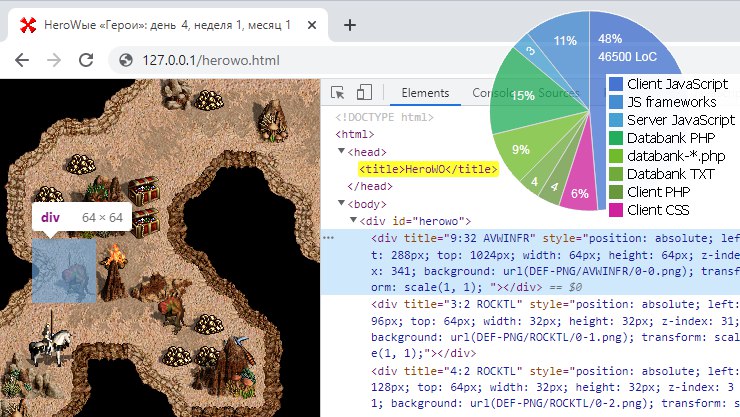Select the highlighted title HeroWO node

pyautogui.click(x=428, y=169)
